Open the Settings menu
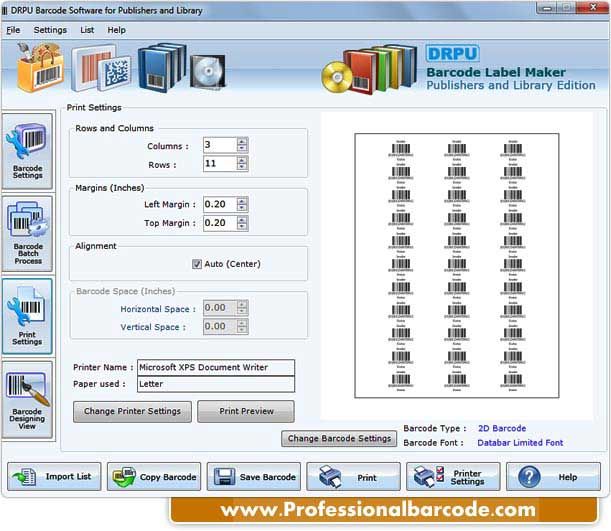 coord(50,30)
